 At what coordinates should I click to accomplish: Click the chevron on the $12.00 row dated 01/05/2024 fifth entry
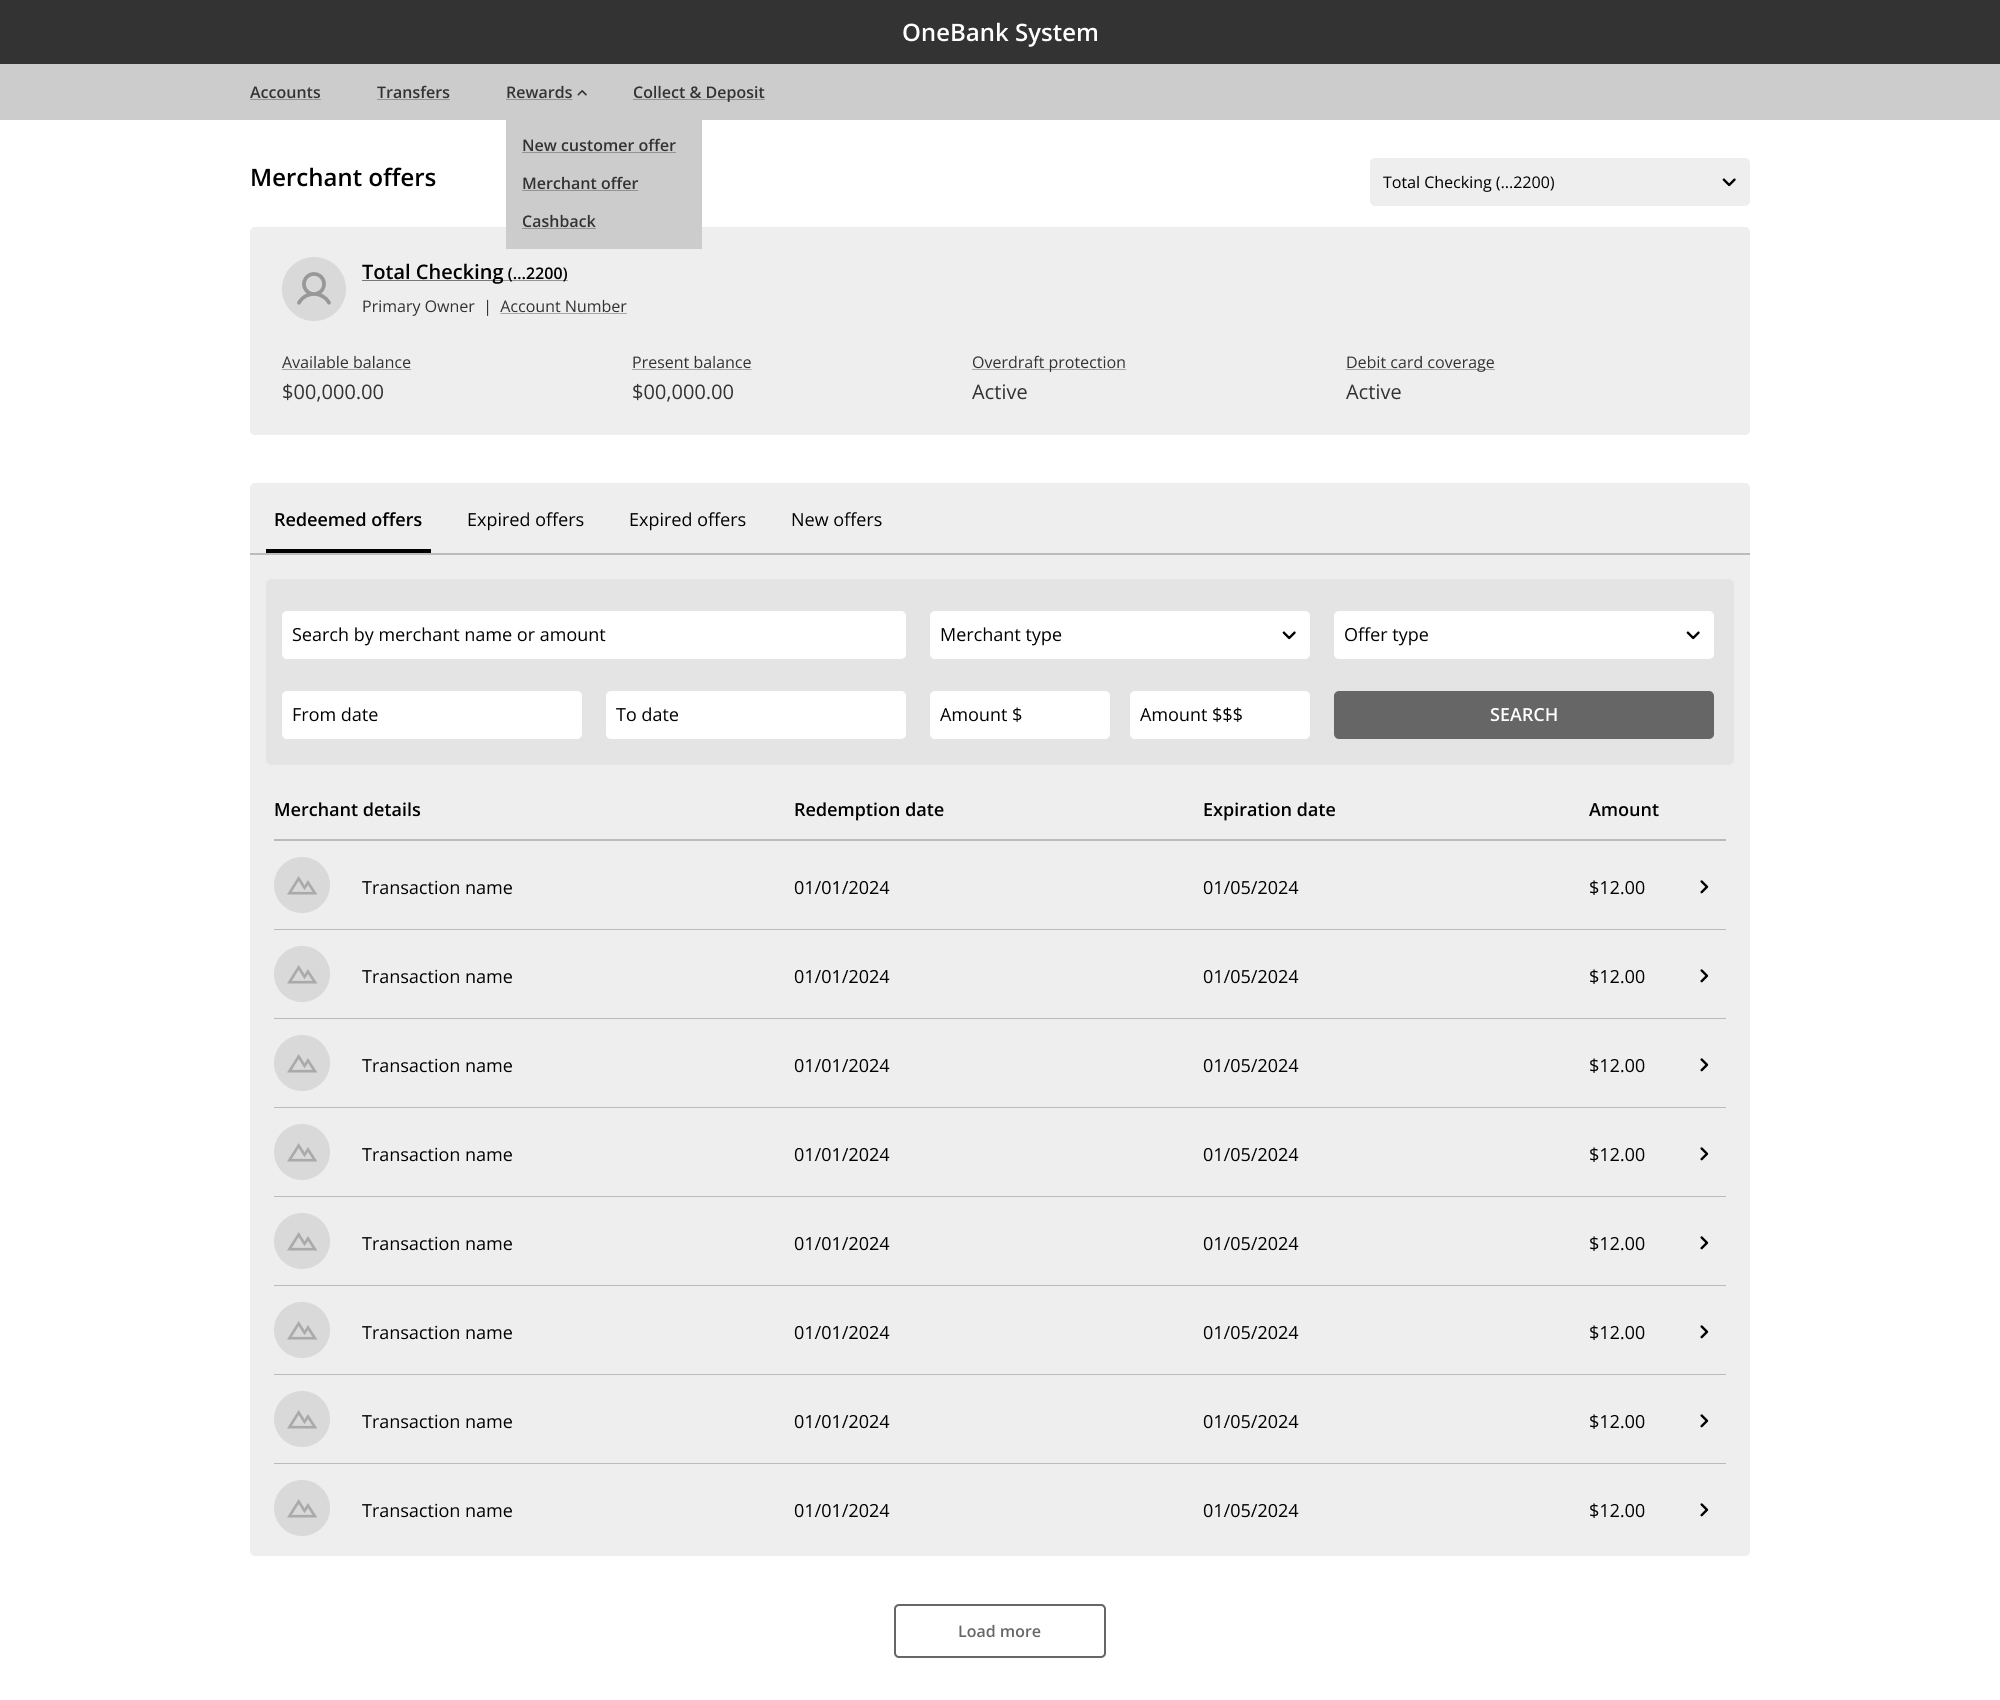pos(1703,1243)
